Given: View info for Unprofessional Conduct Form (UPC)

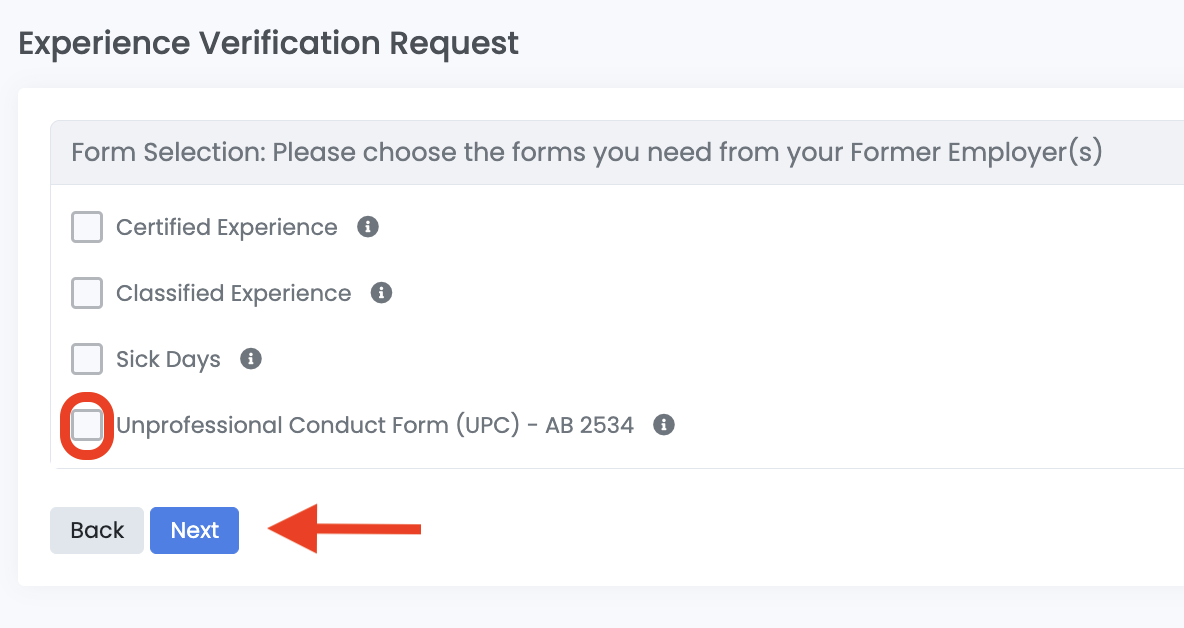Looking at the screenshot, I should (664, 424).
